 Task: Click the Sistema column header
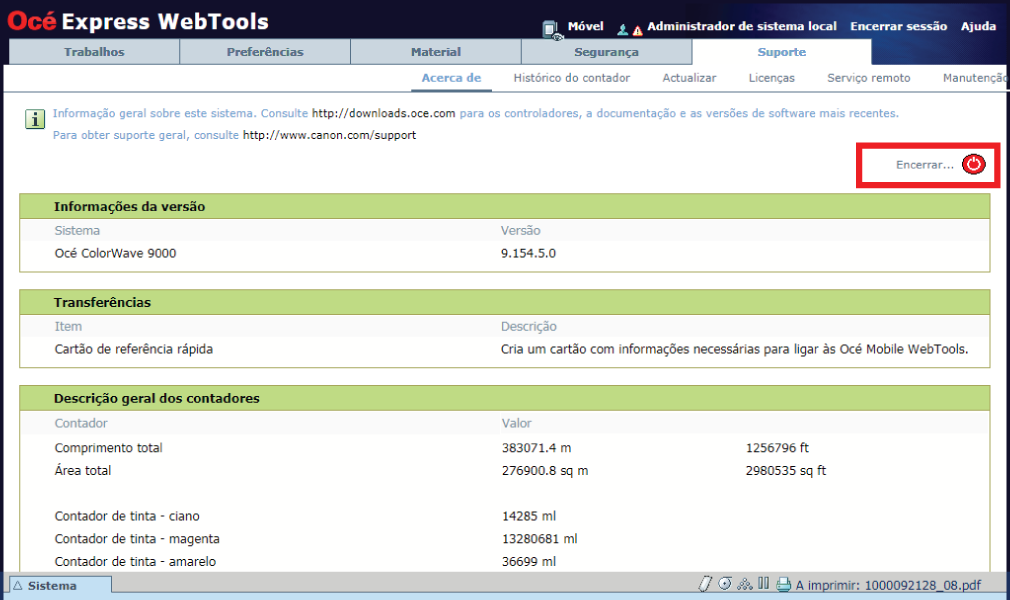point(77,231)
